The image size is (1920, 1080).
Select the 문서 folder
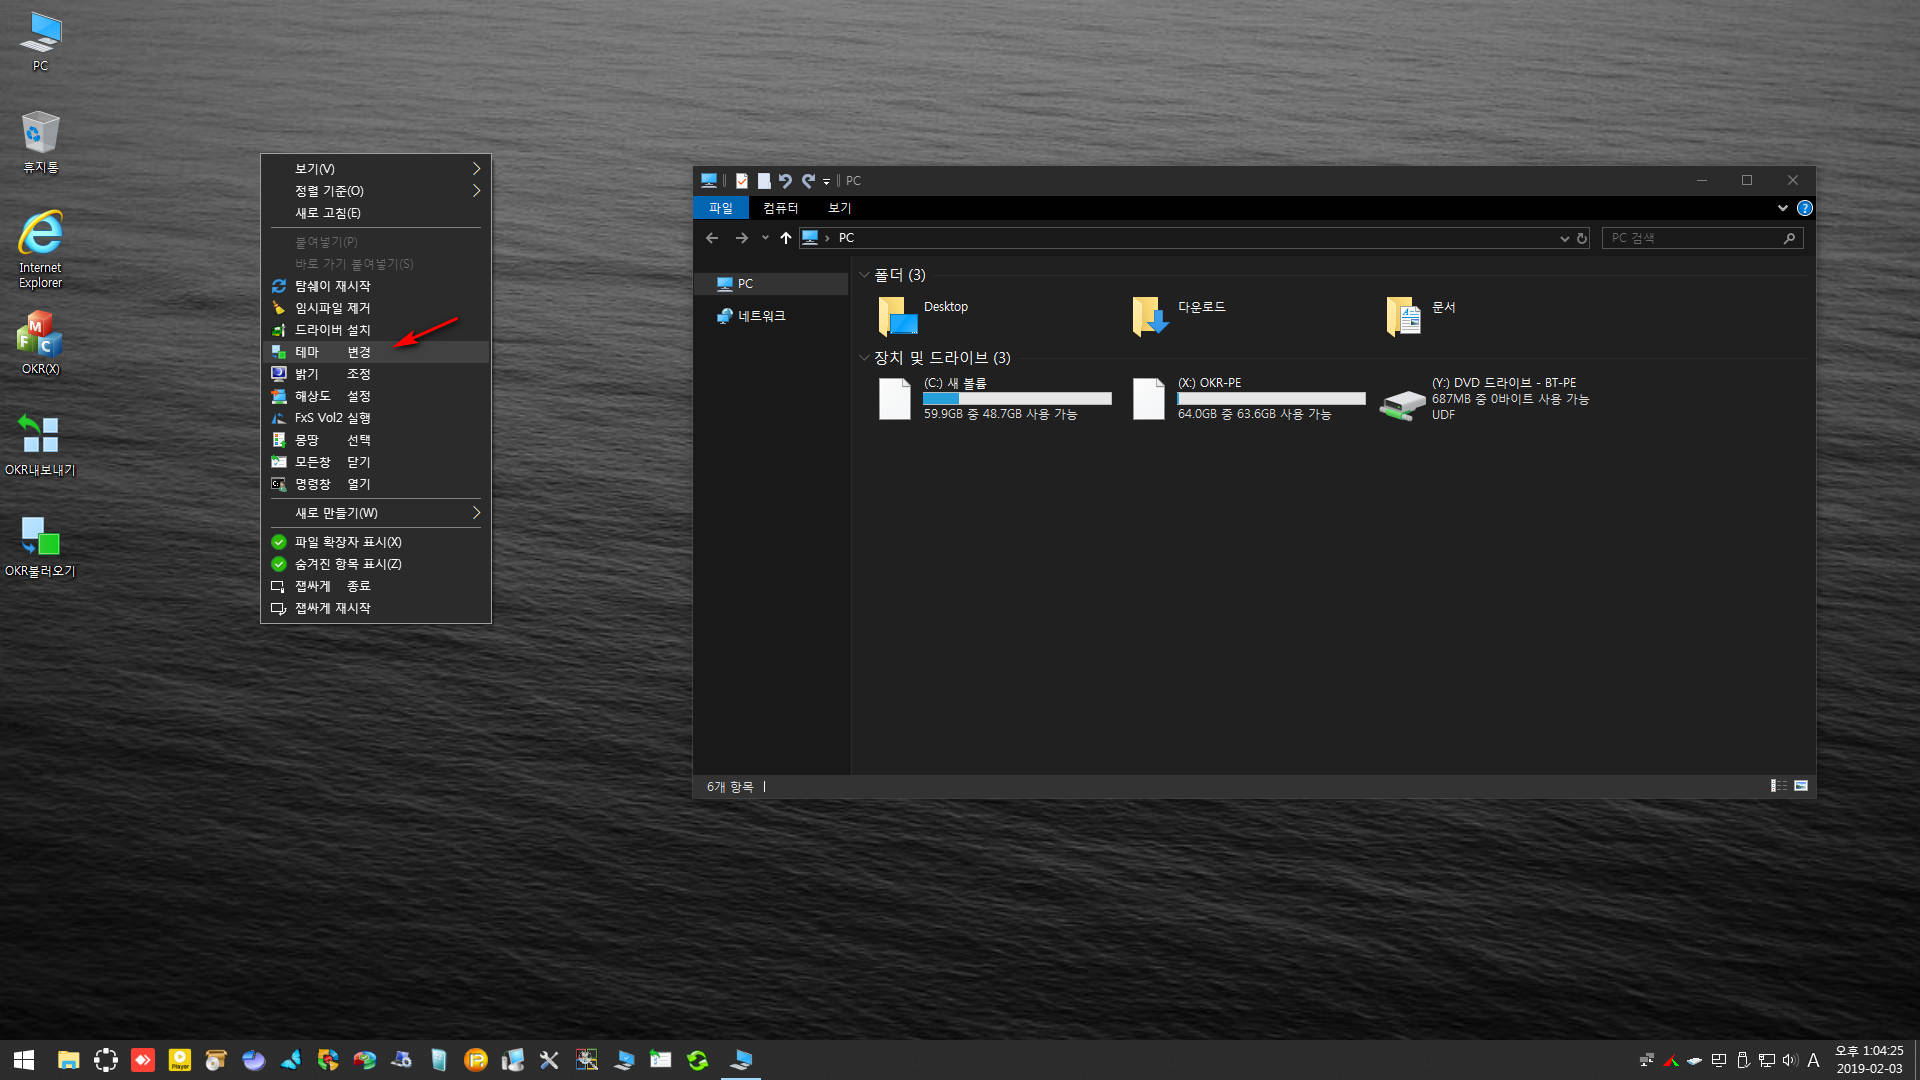[1421, 316]
